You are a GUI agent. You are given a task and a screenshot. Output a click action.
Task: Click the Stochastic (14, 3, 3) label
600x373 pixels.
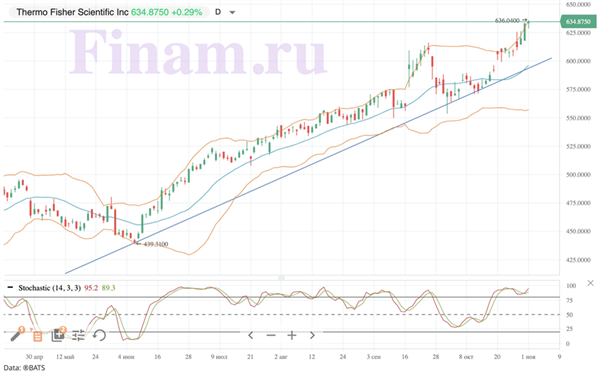pos(49,288)
